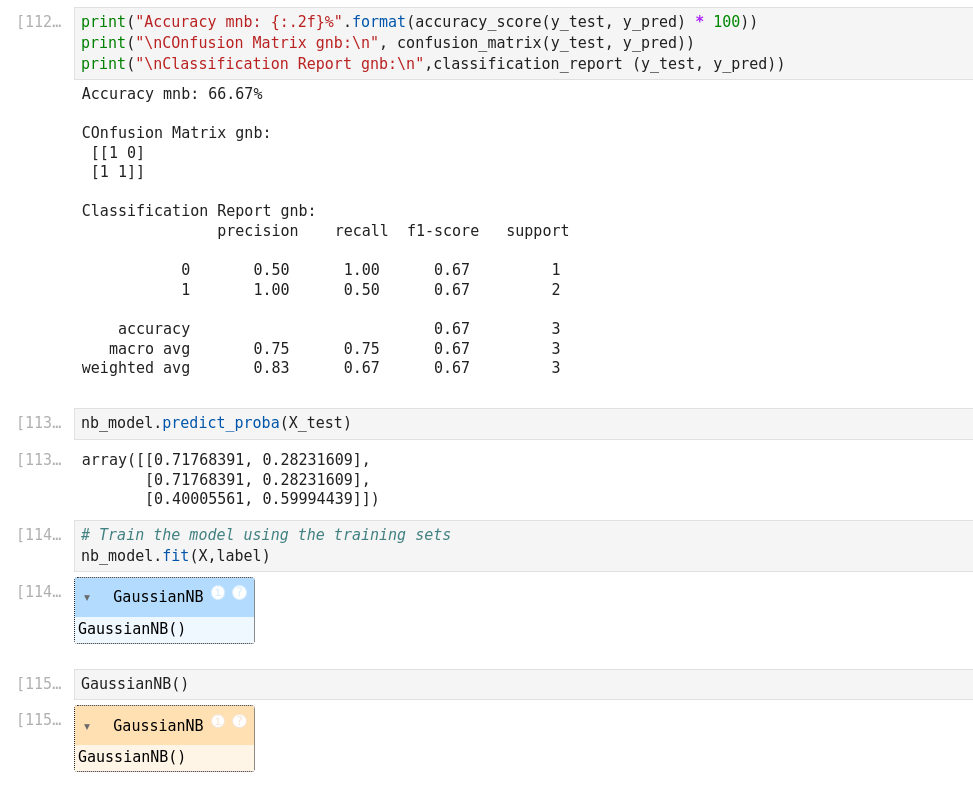Click the Classification Report gnb output heading
The width and height of the screenshot is (973, 785).
click(198, 211)
